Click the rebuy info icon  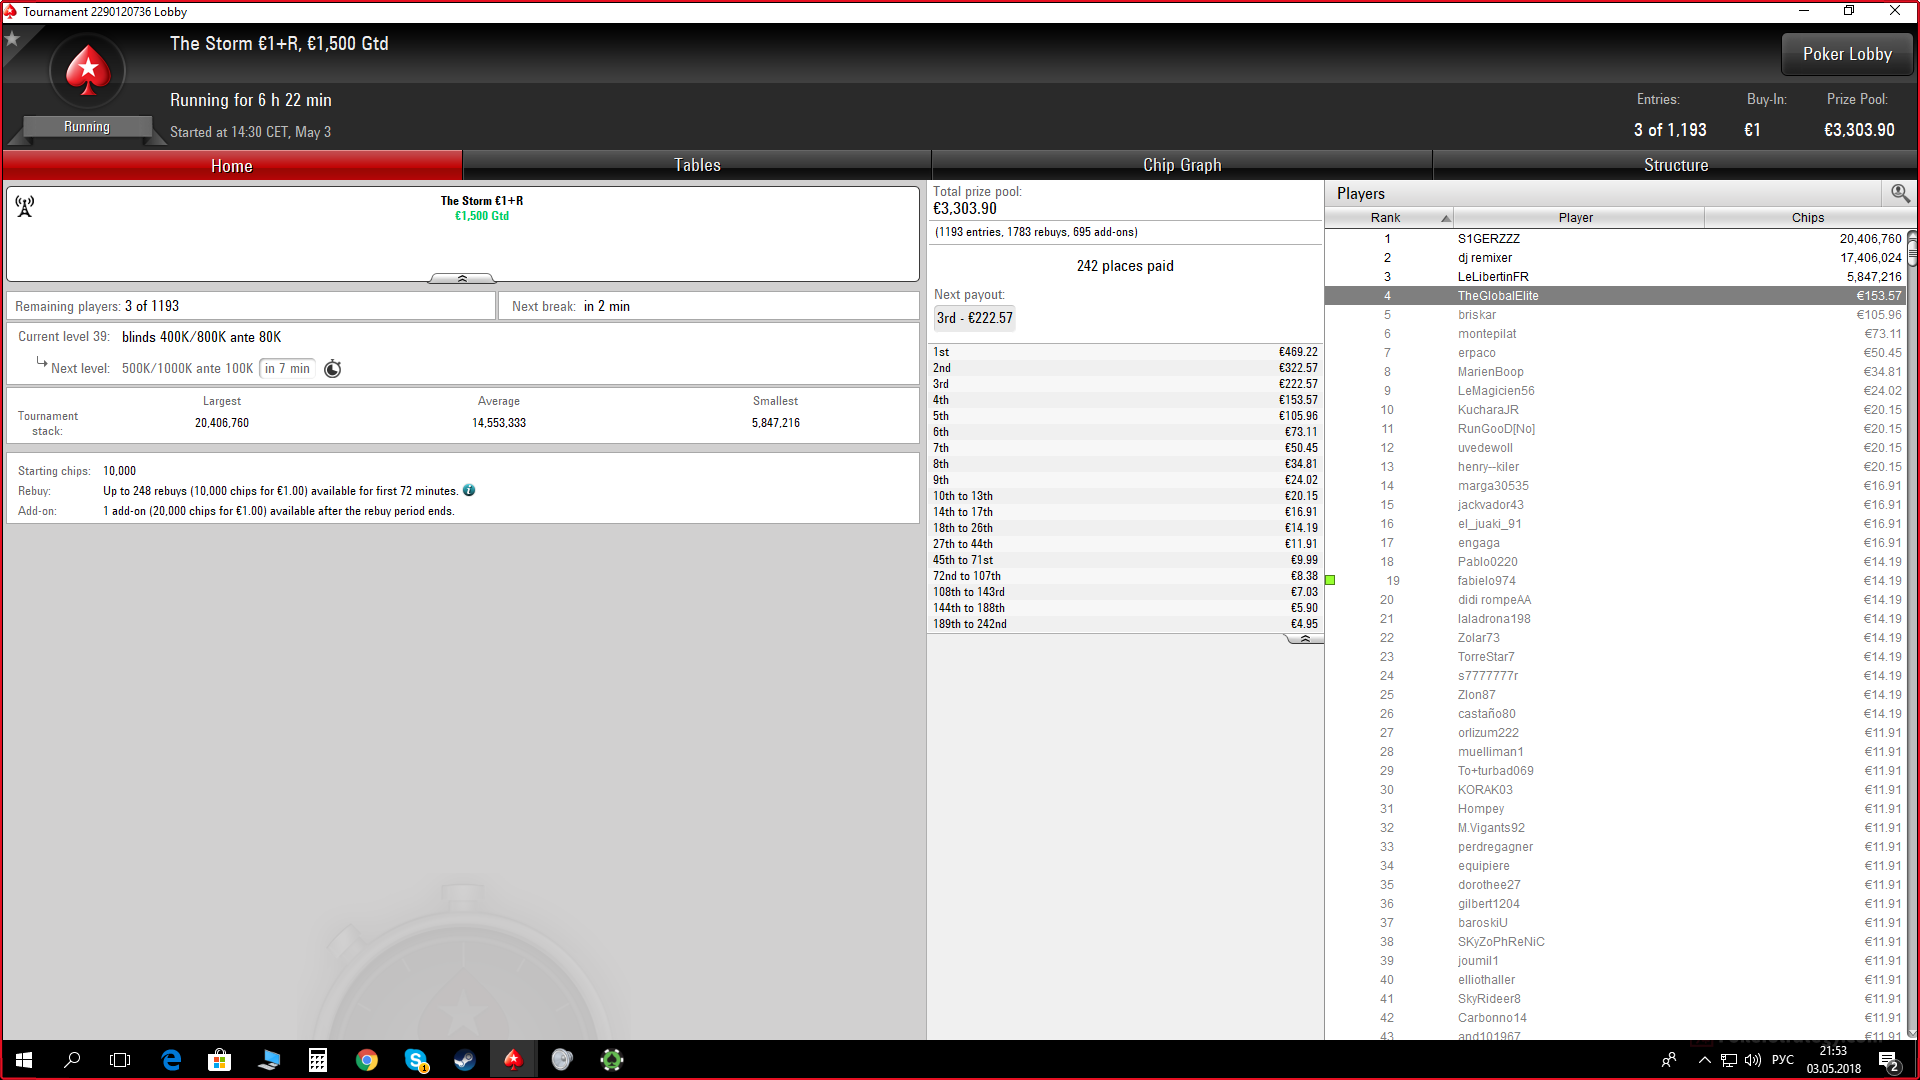point(469,491)
